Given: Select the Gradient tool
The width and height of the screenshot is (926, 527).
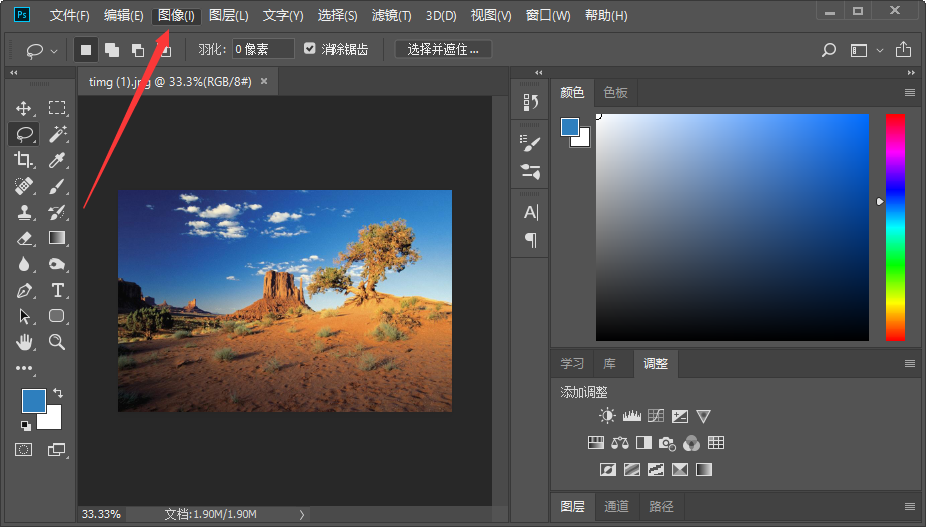Looking at the screenshot, I should point(57,238).
